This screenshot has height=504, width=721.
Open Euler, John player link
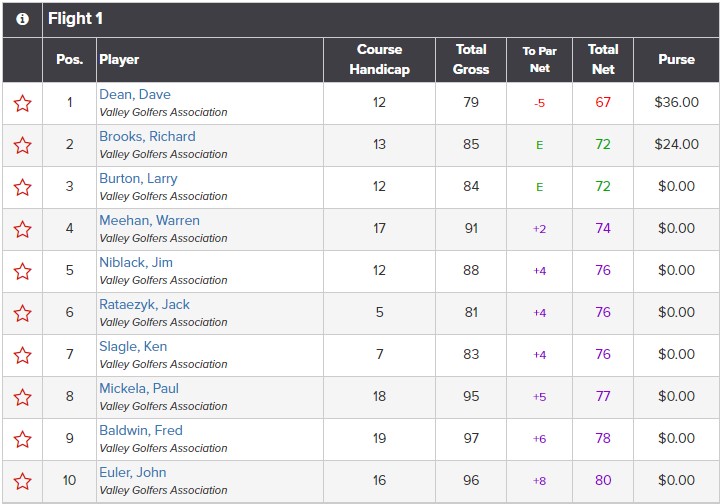point(133,472)
